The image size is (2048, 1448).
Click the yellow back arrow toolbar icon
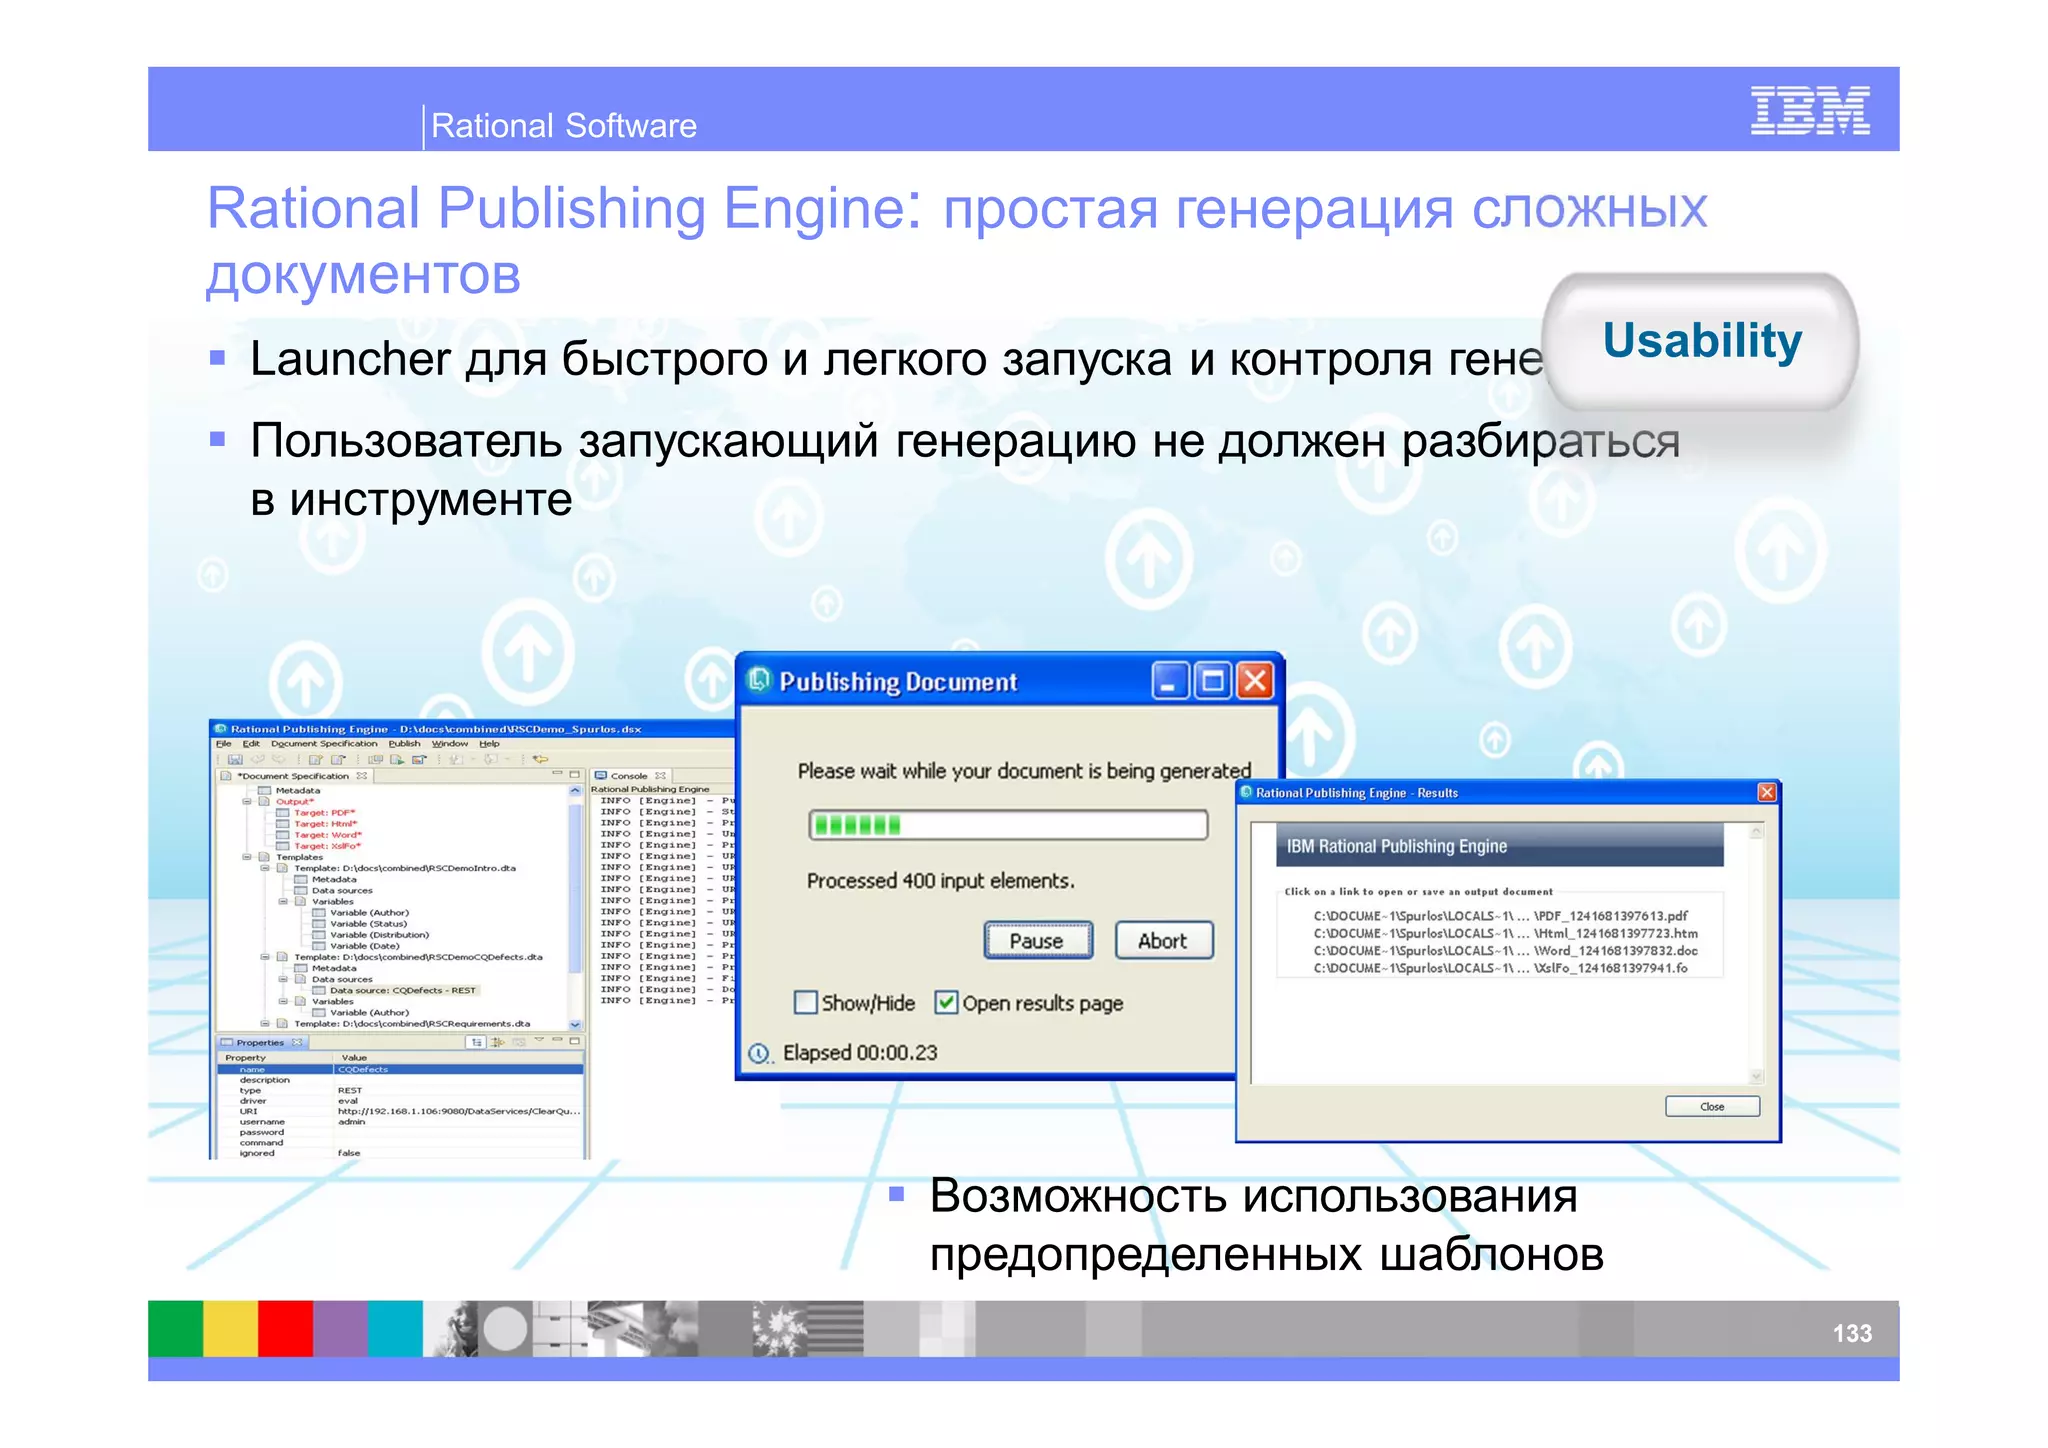click(540, 760)
